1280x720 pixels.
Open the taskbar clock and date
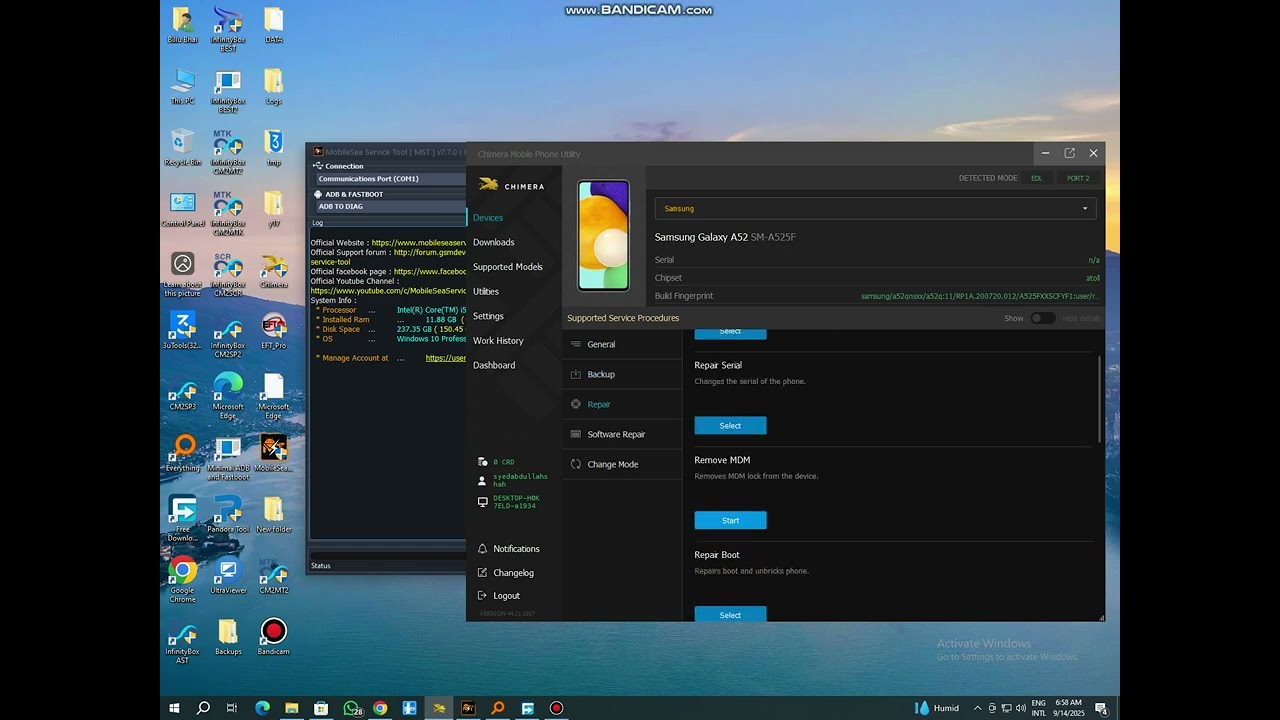[1070, 708]
